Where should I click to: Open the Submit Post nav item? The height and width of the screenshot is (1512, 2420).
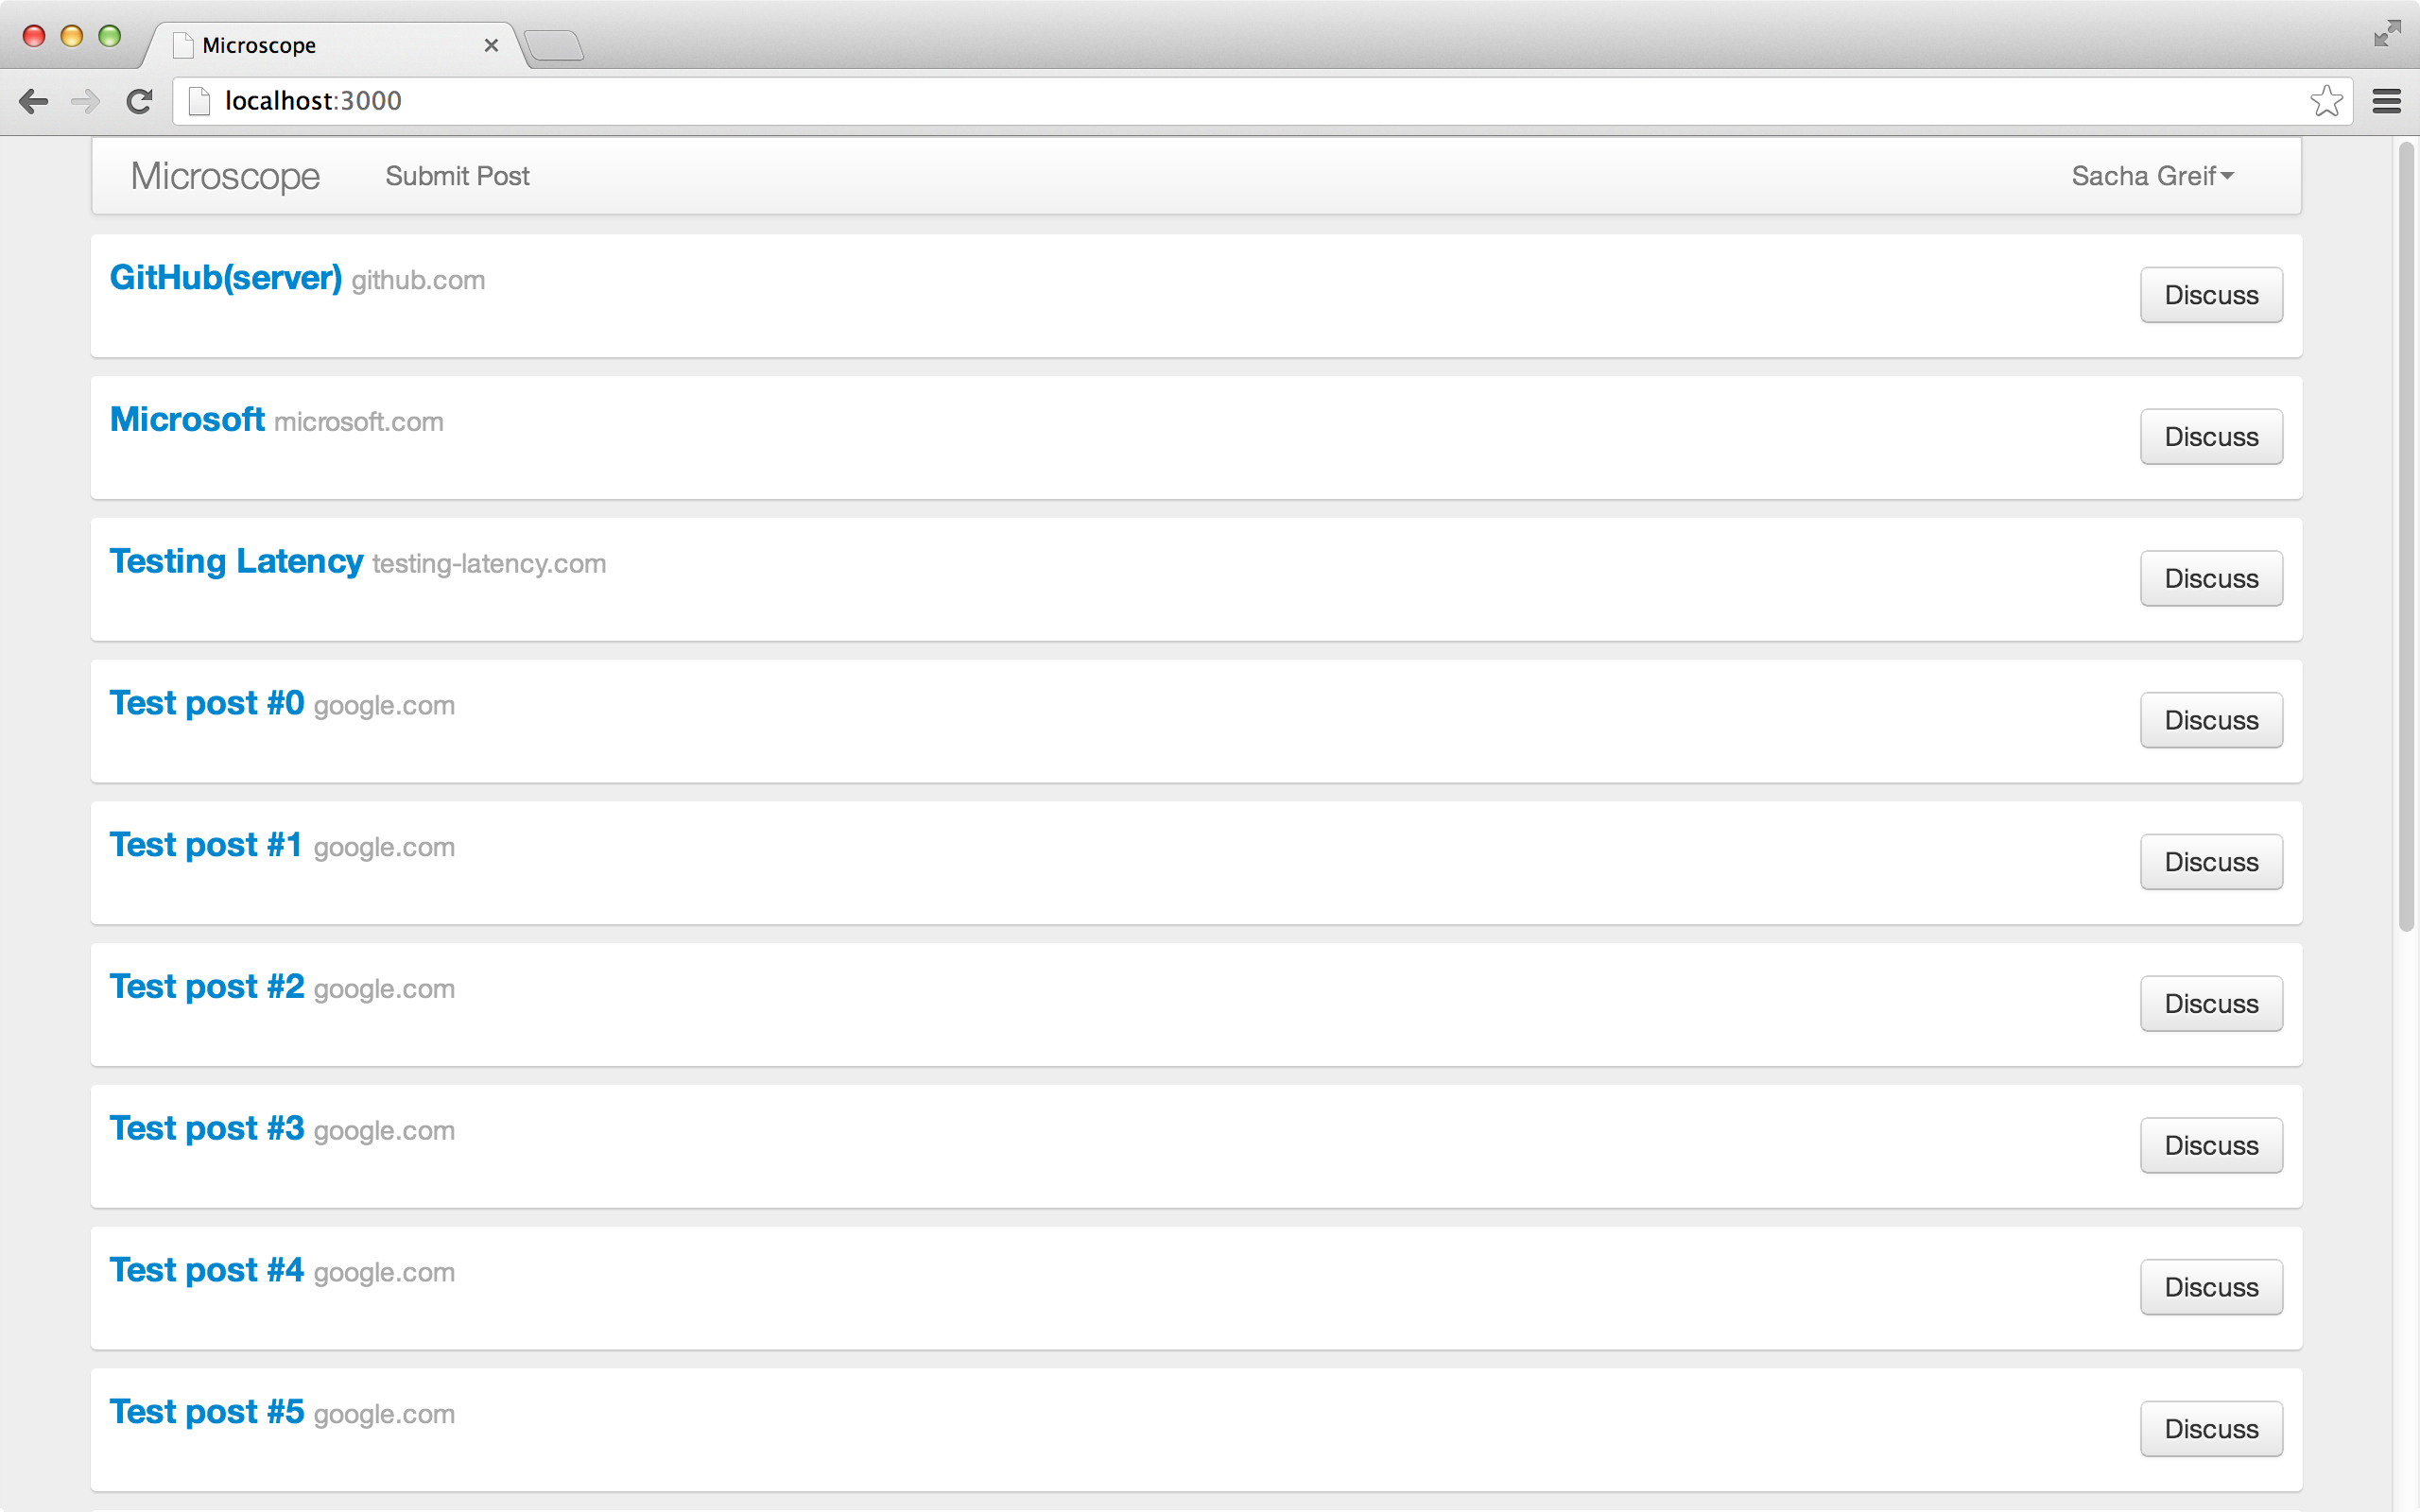tap(457, 176)
